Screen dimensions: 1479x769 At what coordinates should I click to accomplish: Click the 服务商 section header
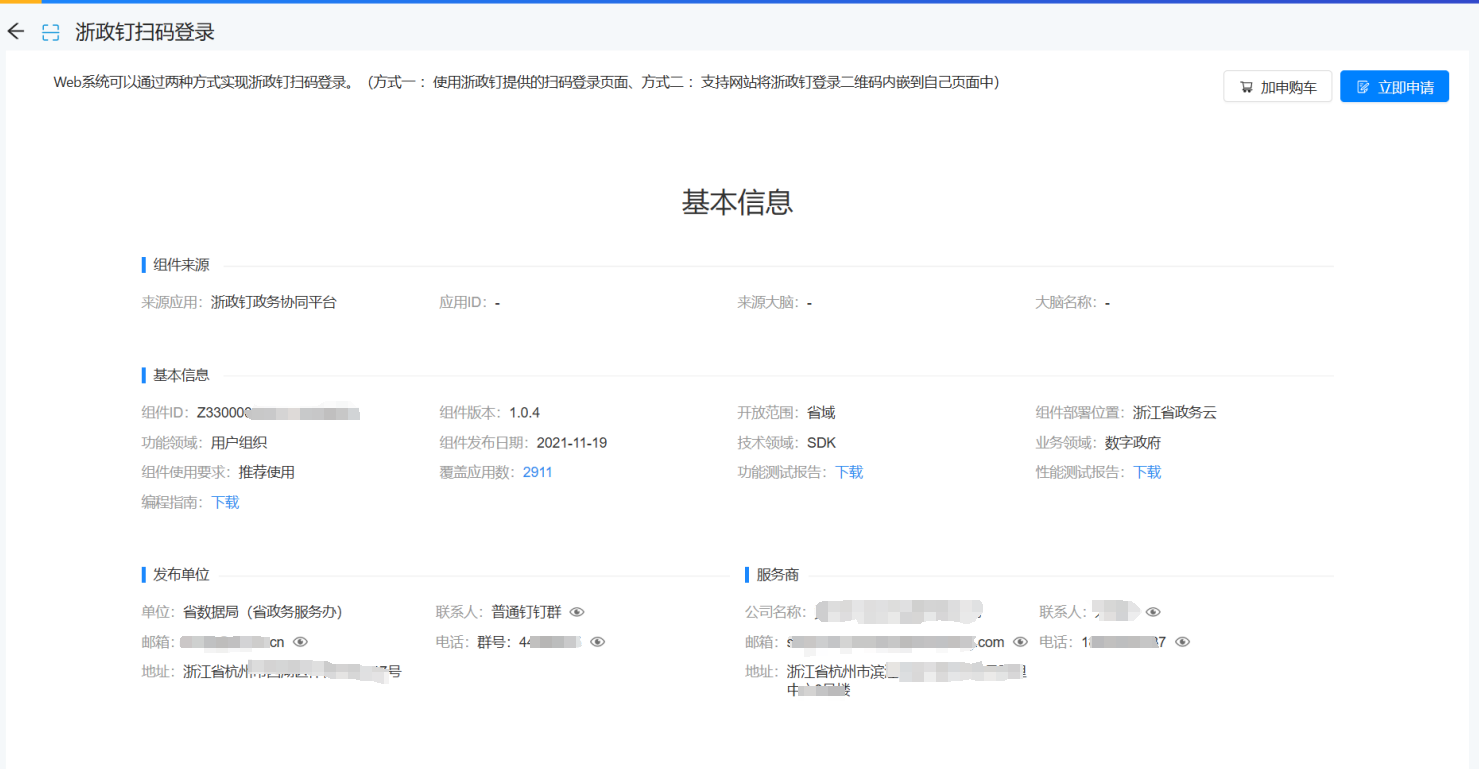tap(777, 575)
